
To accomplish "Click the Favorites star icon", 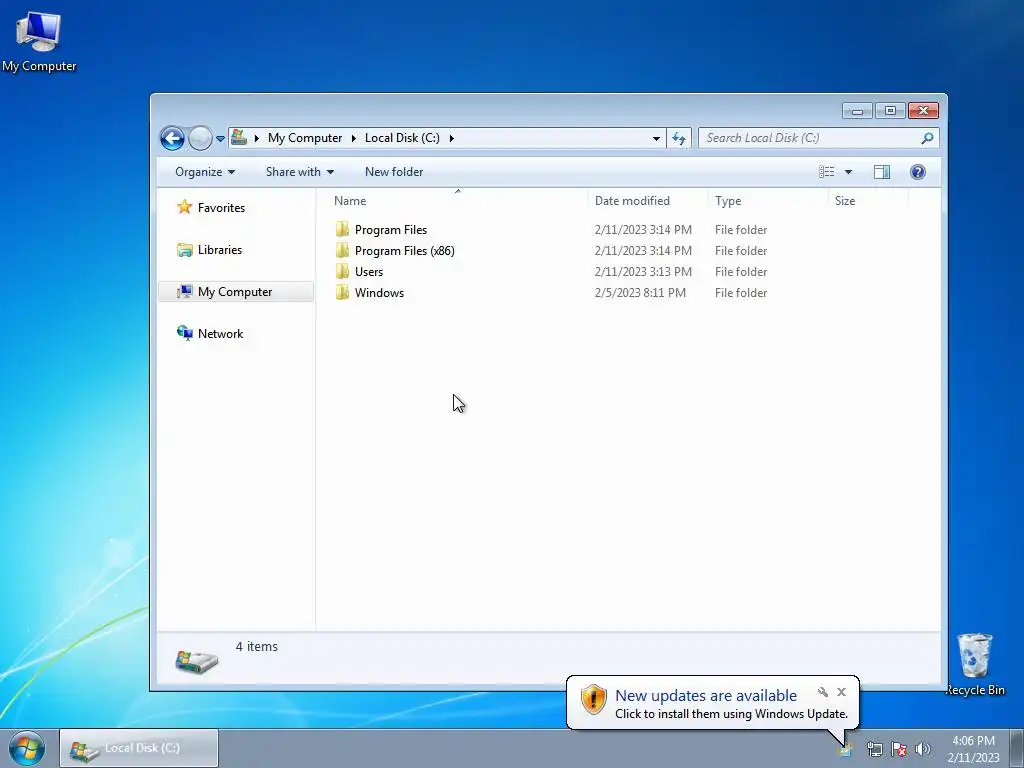I will coord(185,207).
